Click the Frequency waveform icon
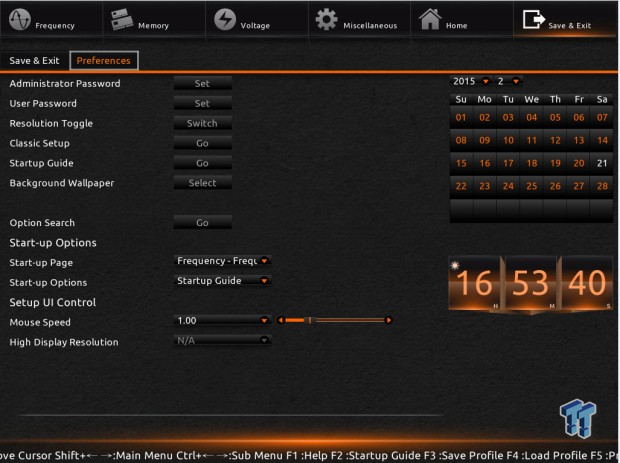 point(19,19)
